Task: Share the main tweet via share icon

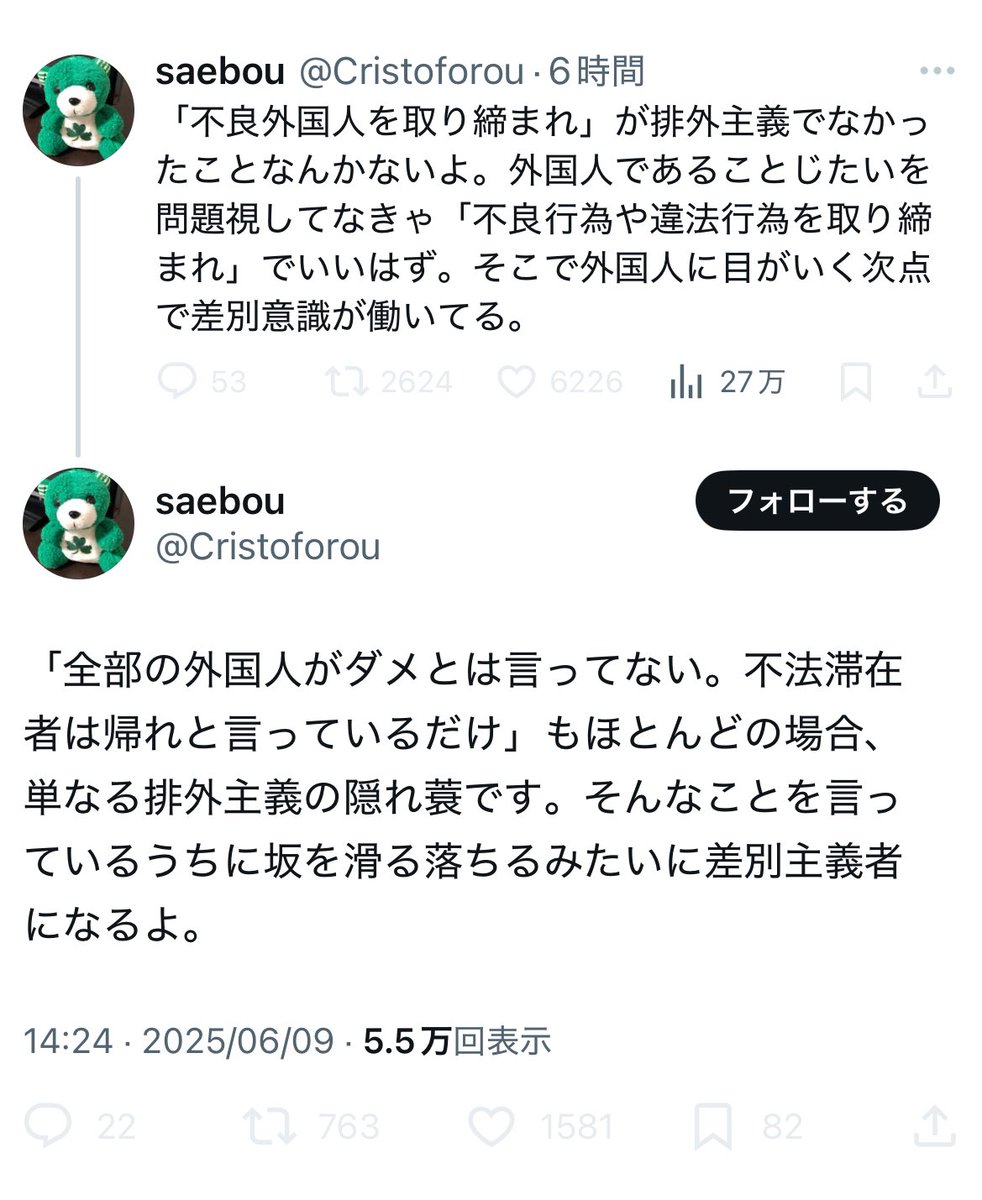Action: click(x=932, y=1127)
